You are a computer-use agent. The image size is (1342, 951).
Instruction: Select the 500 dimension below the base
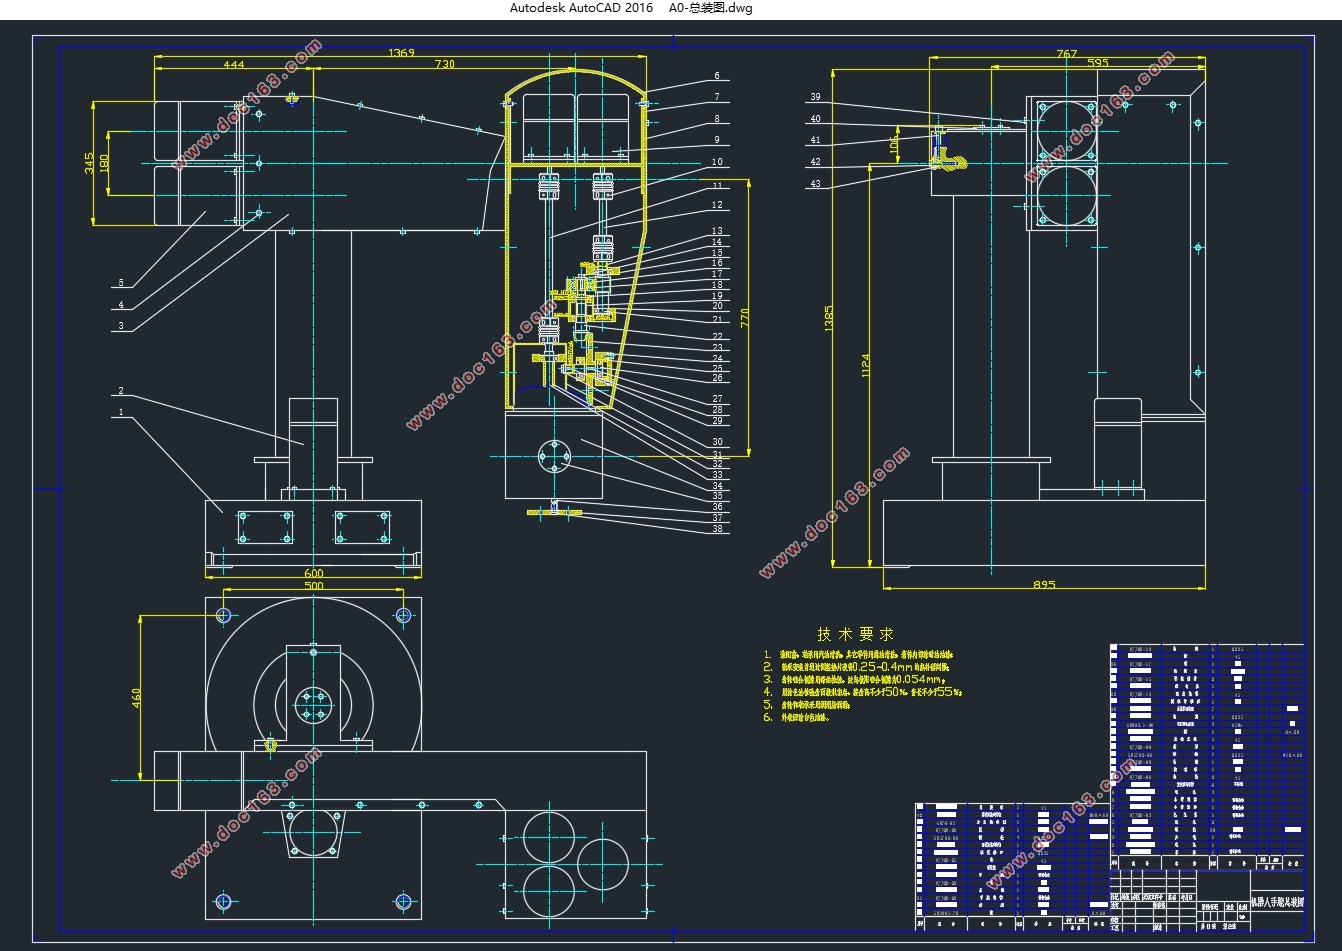point(314,586)
